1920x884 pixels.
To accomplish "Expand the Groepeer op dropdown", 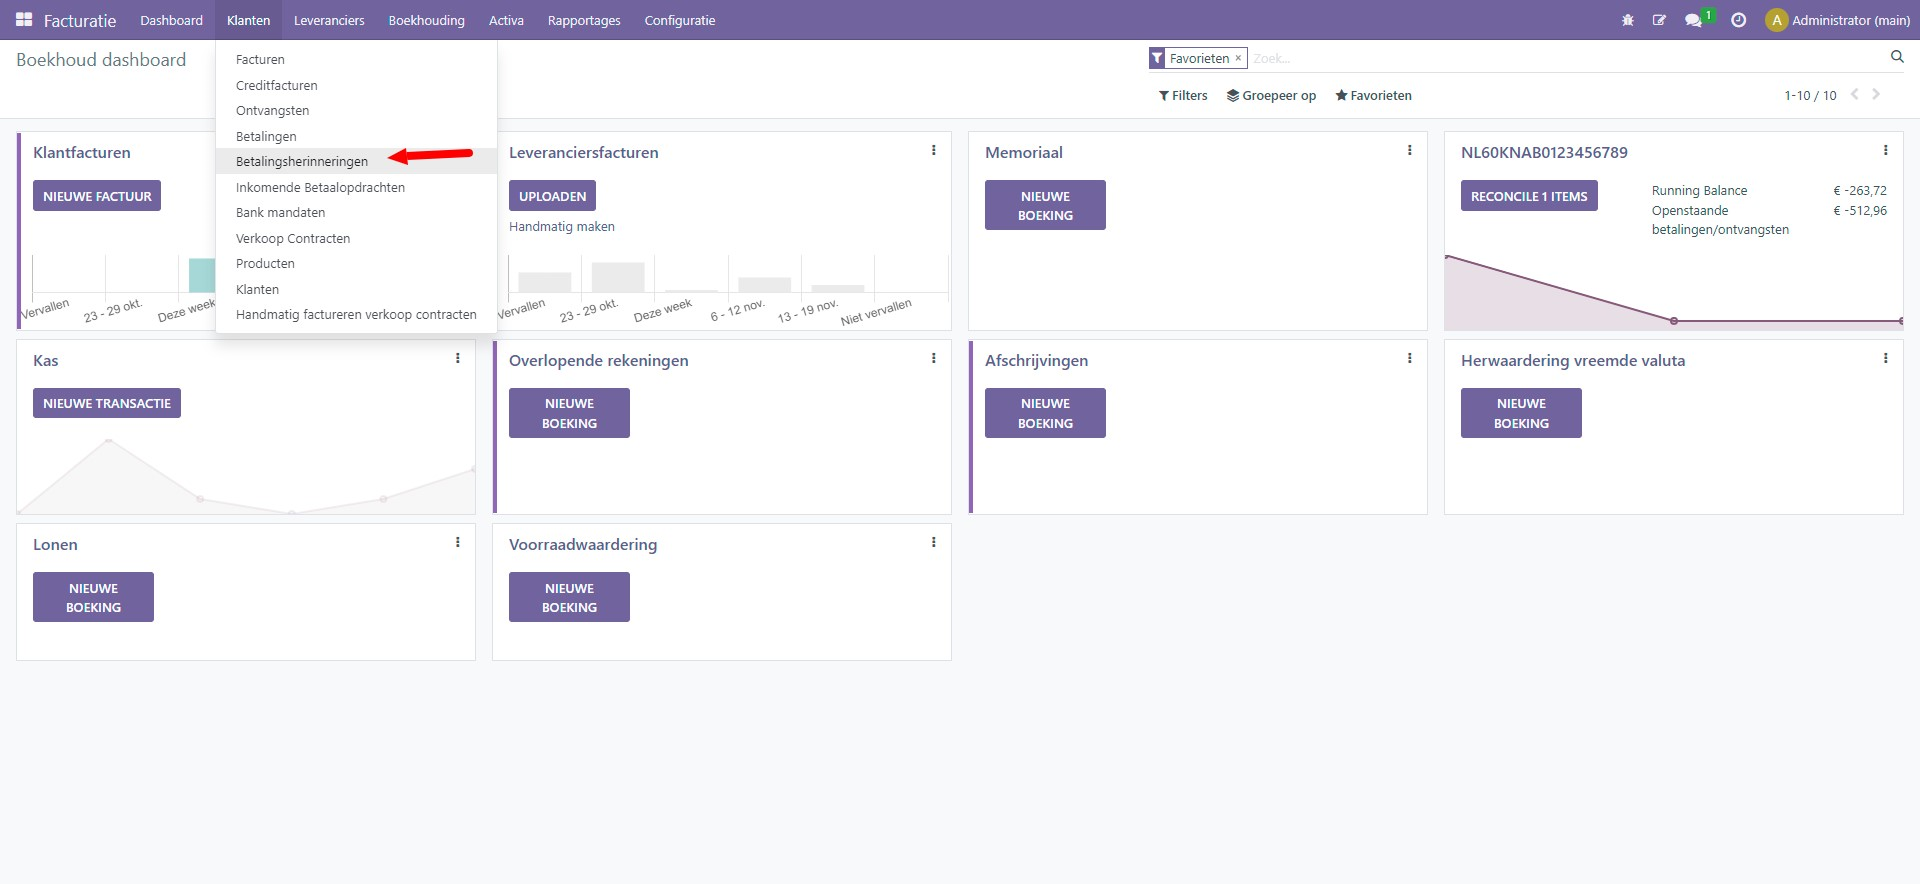I will tap(1271, 96).
